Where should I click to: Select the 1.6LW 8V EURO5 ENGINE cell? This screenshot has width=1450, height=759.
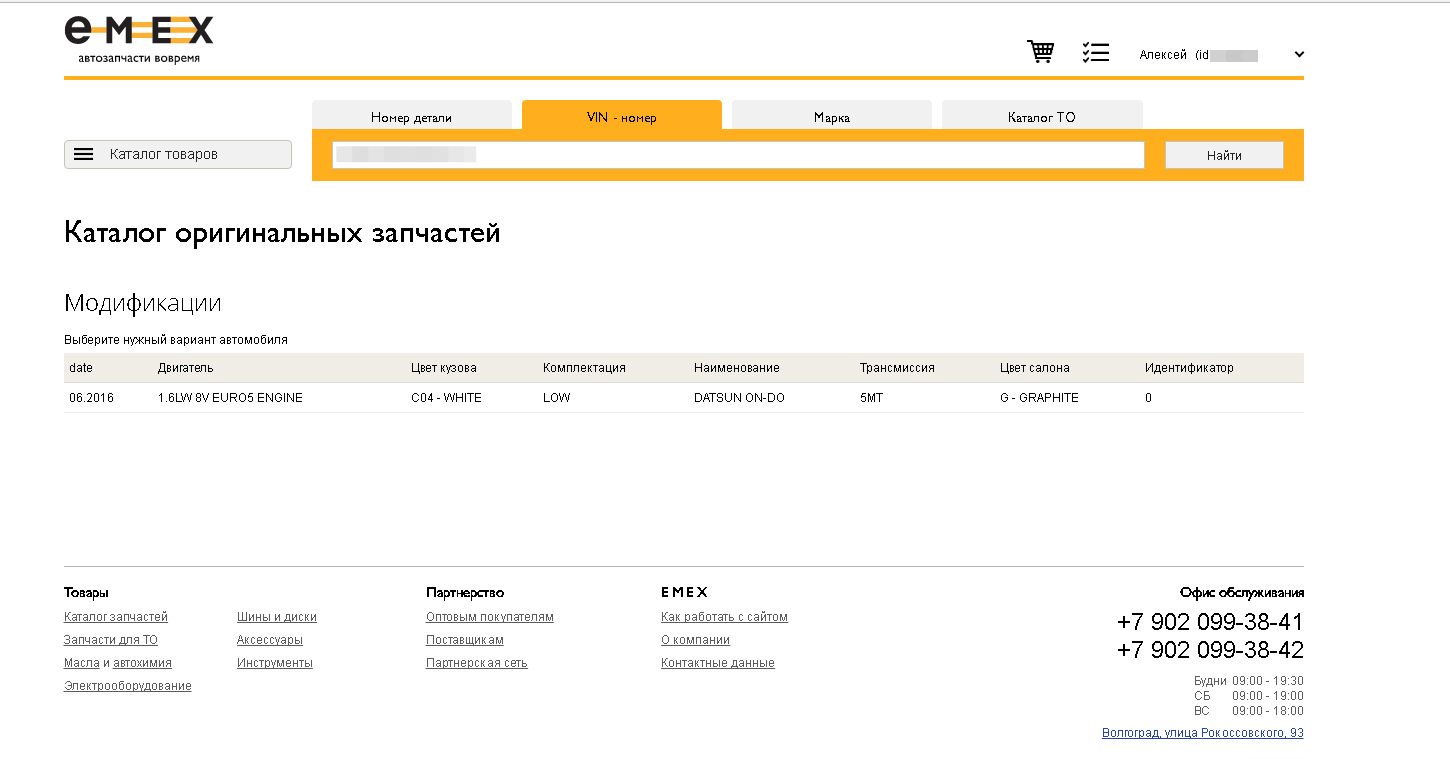click(230, 398)
